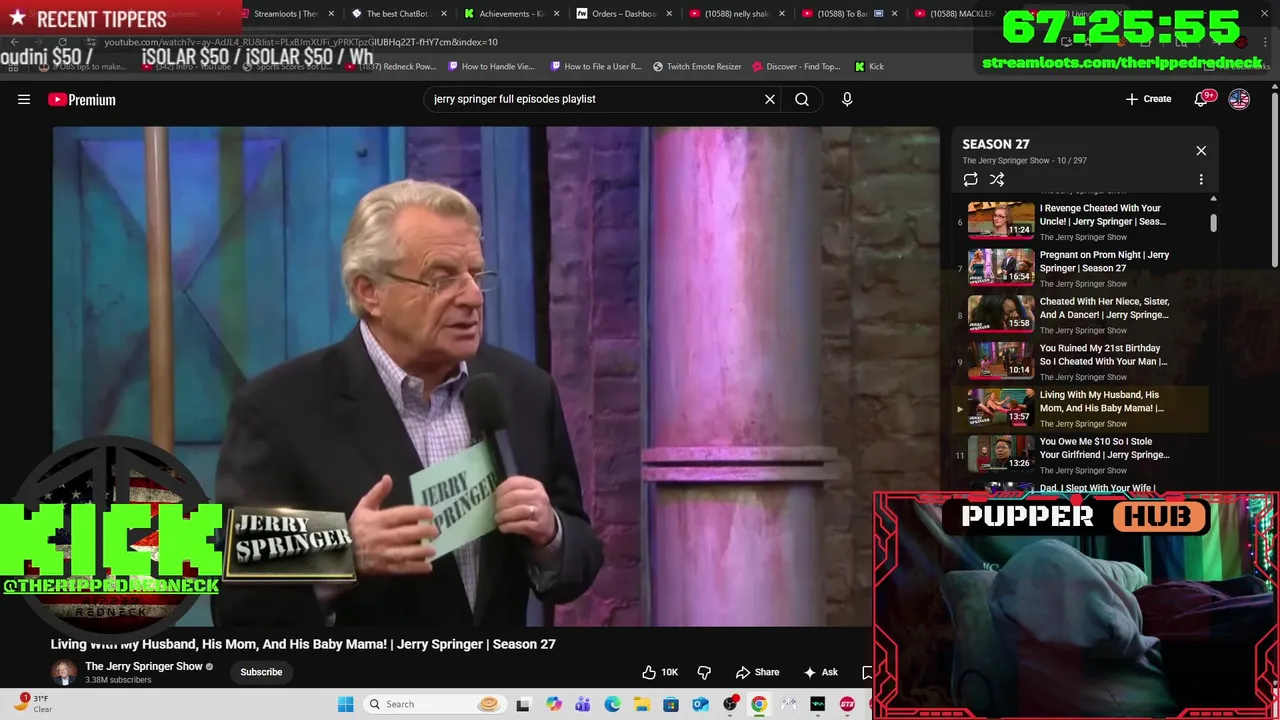This screenshot has height=720, width=1280.
Task: Run the search with the magnifier button
Action: pyautogui.click(x=802, y=99)
